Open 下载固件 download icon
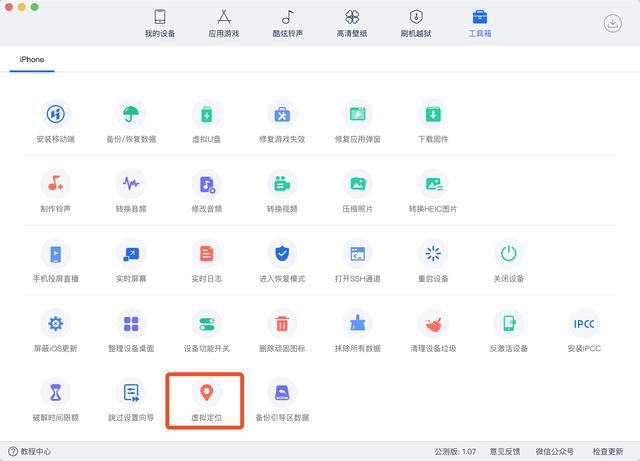The image size is (640, 461). [x=433, y=114]
